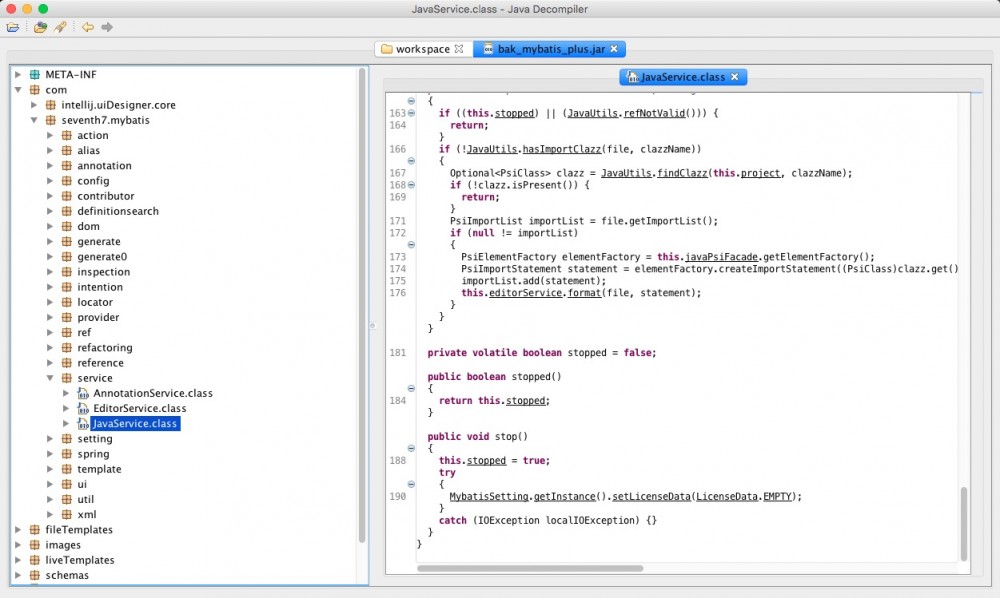Click the tree panel vertical scrollbar

click(x=362, y=305)
